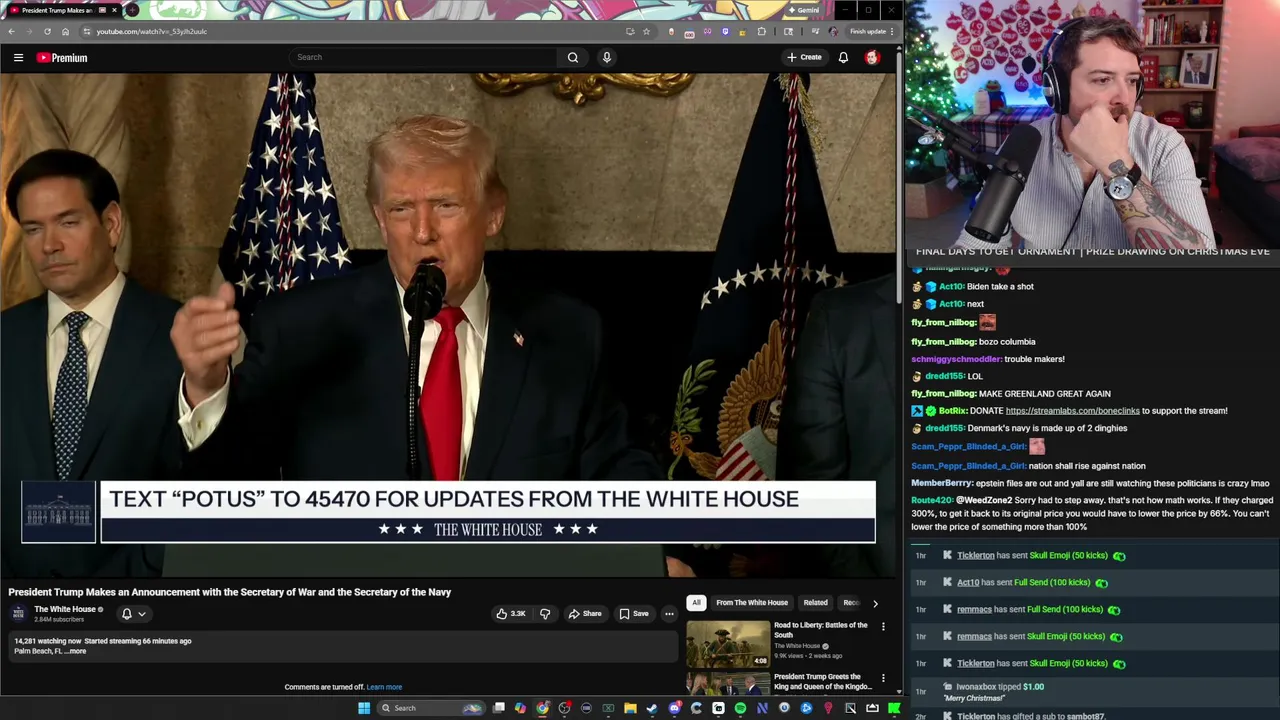Go to the YouTube Premium home logo
The height and width of the screenshot is (720, 1280).
pyautogui.click(x=62, y=58)
